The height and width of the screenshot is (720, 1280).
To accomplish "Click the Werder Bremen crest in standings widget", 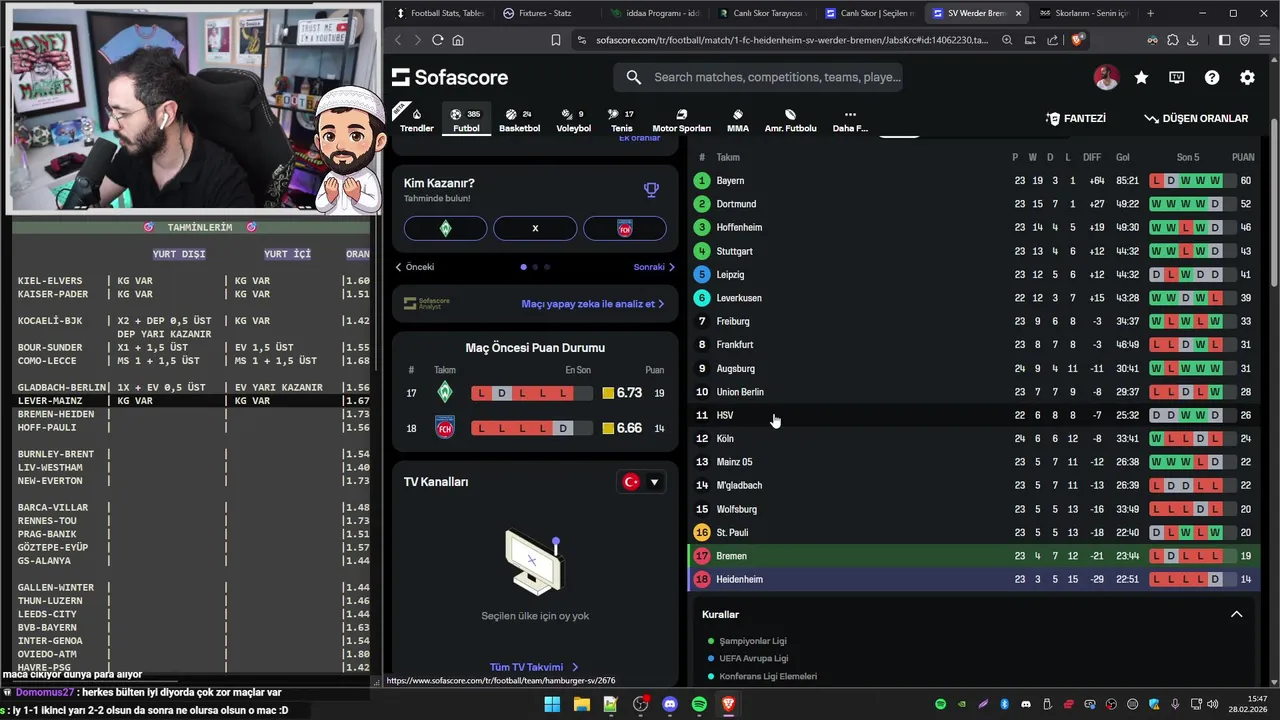I will click(445, 393).
